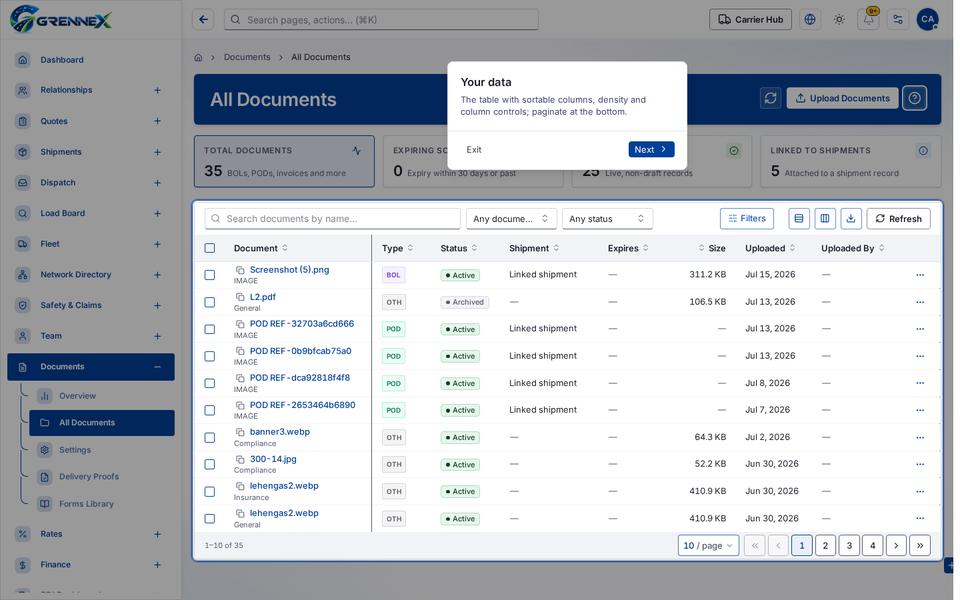The width and height of the screenshot is (960, 600).
Task: Check the L2.pdf row checkbox
Action: [x=210, y=302]
